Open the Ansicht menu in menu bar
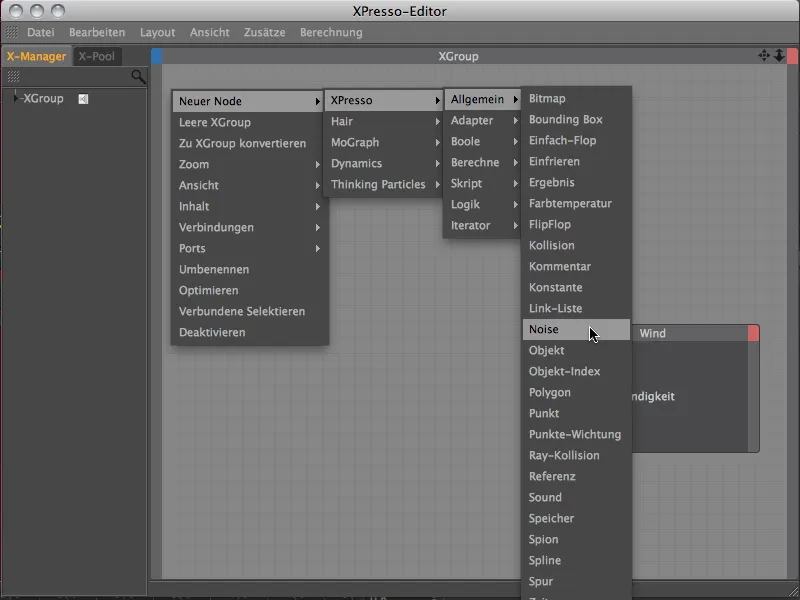800x600 pixels. click(210, 32)
